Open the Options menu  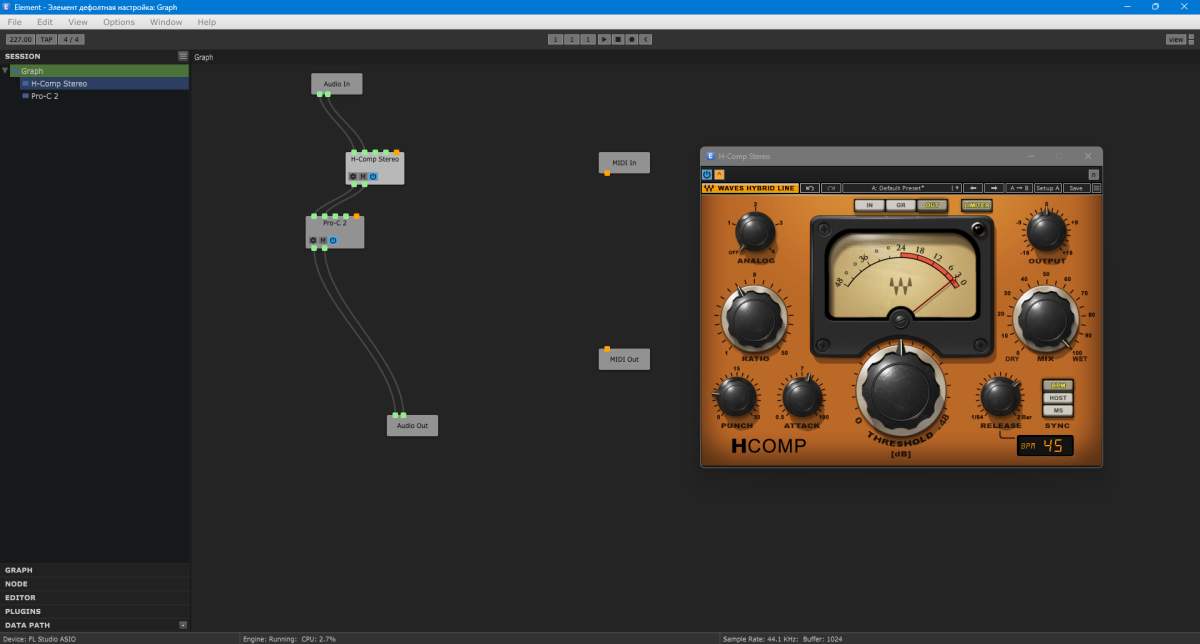click(x=118, y=22)
